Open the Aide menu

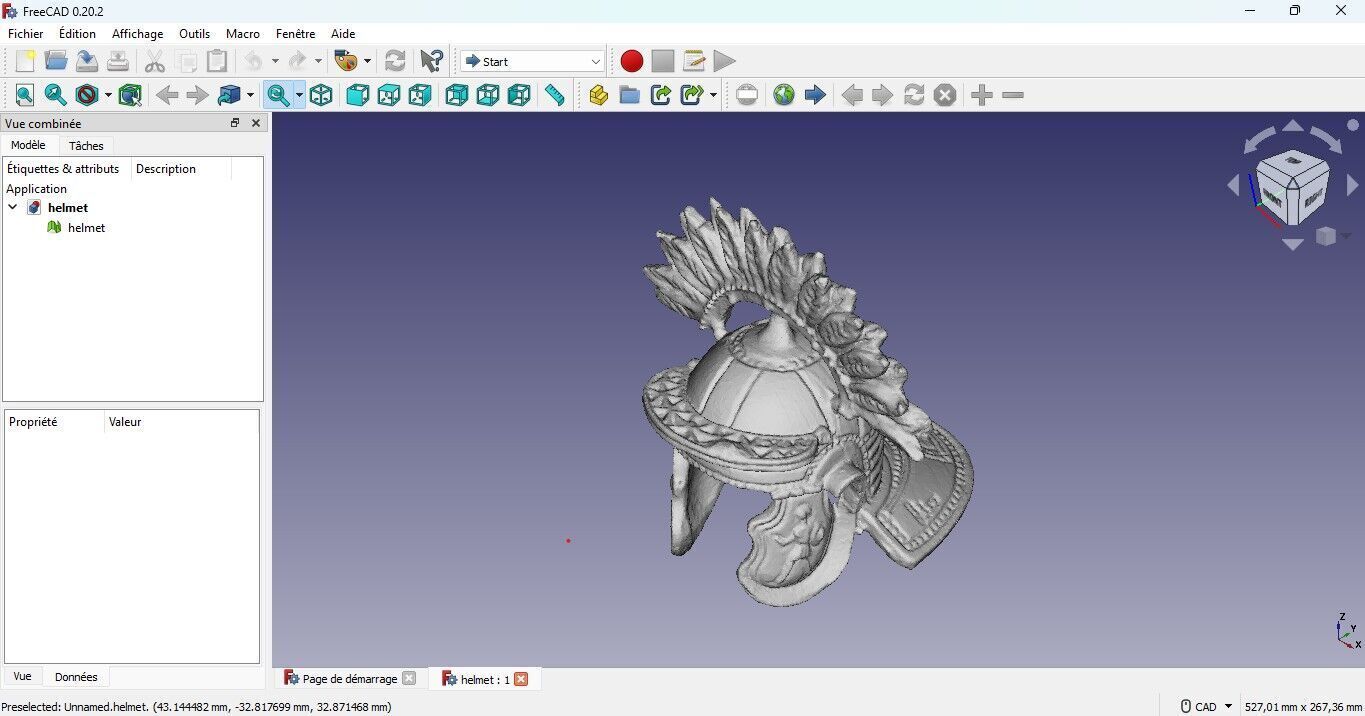[343, 33]
